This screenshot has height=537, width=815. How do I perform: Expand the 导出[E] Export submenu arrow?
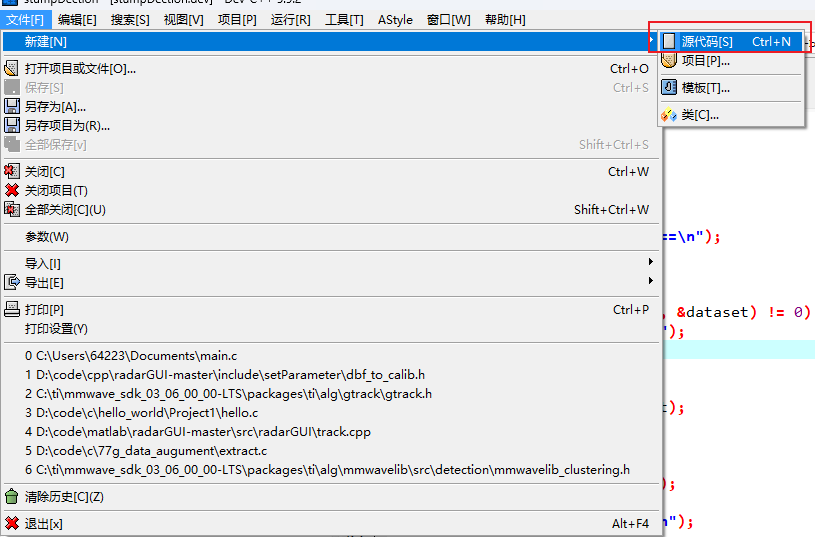[650, 281]
